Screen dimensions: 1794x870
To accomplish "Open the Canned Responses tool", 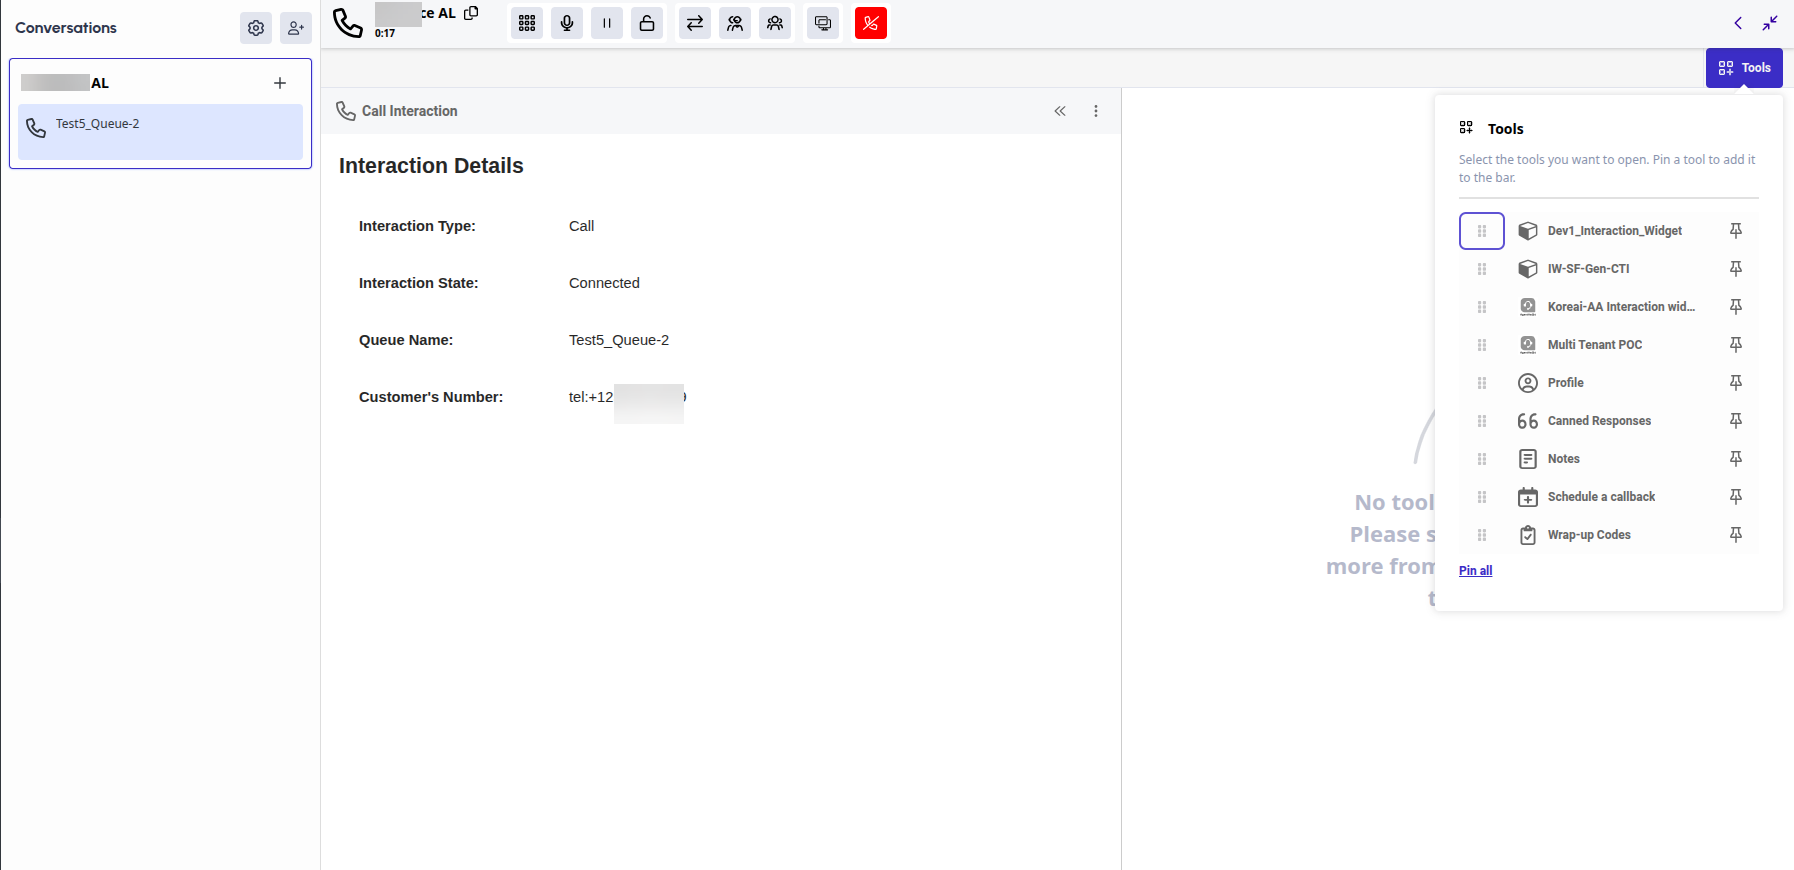I will (x=1598, y=421).
